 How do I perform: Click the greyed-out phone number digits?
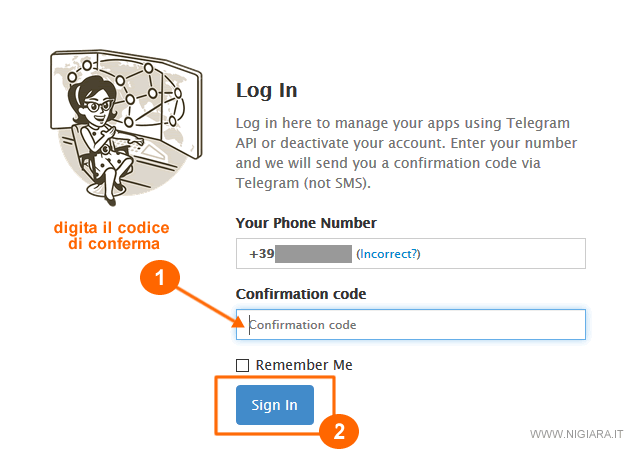(x=313, y=254)
